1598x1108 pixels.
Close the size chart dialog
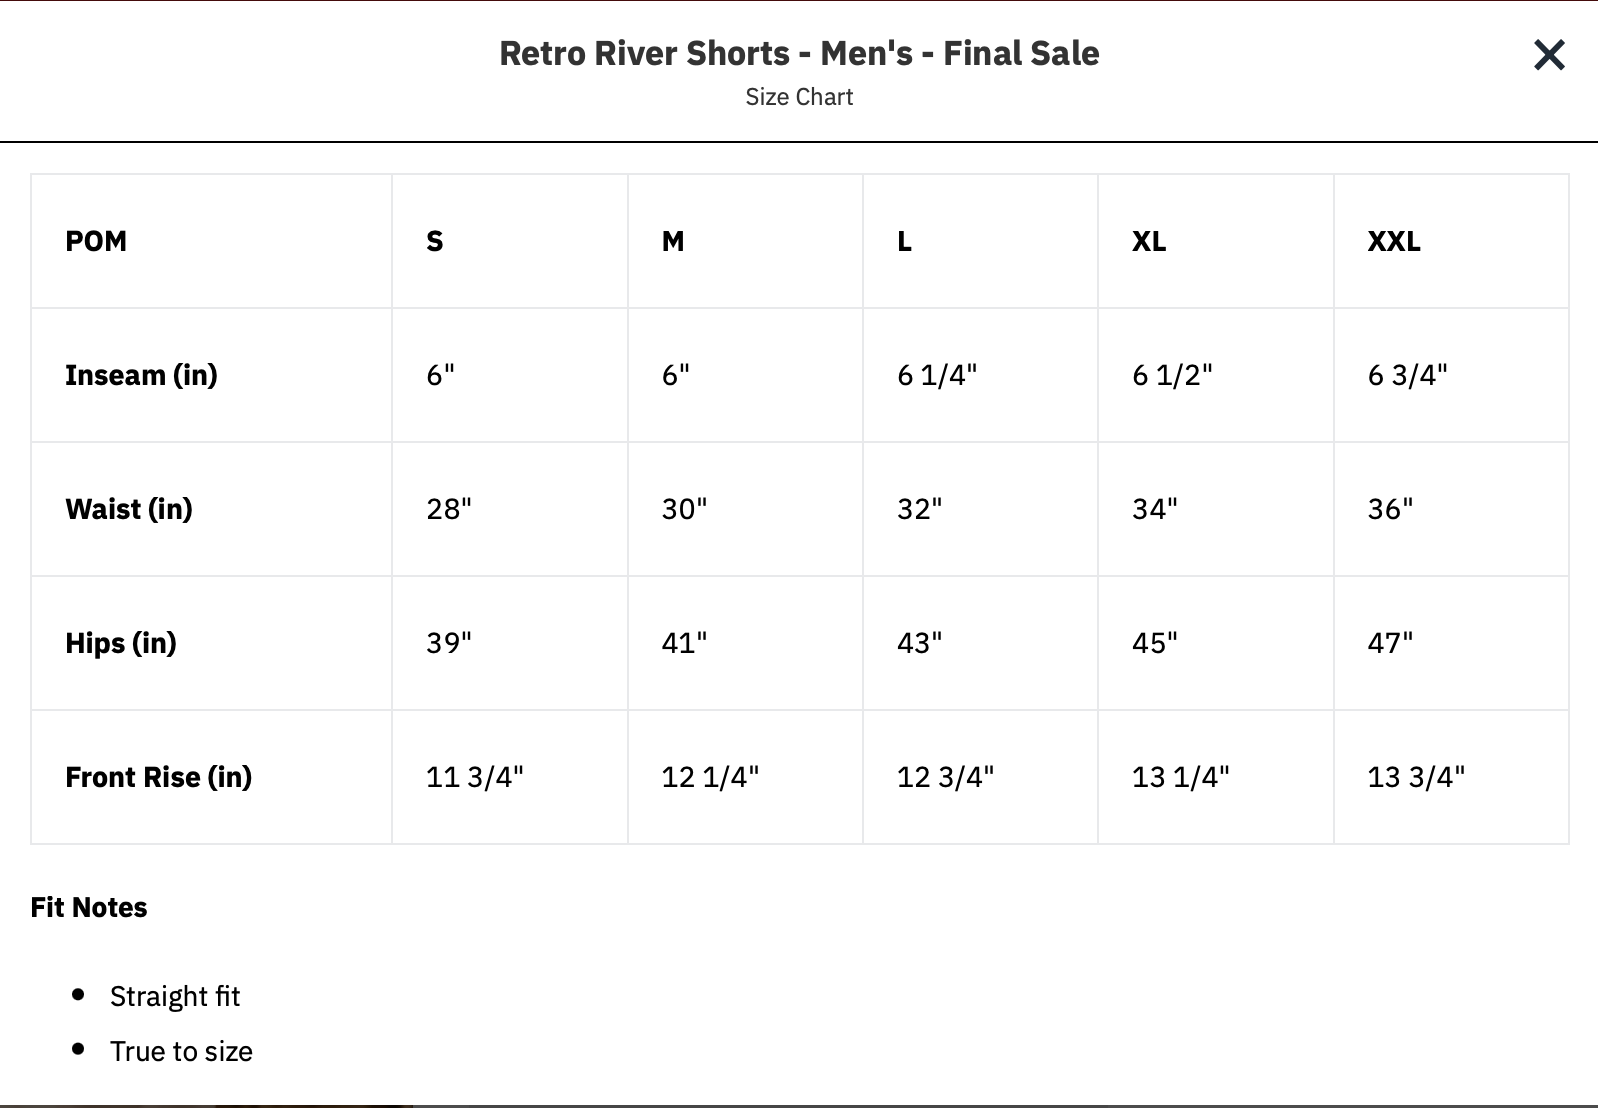1549,55
